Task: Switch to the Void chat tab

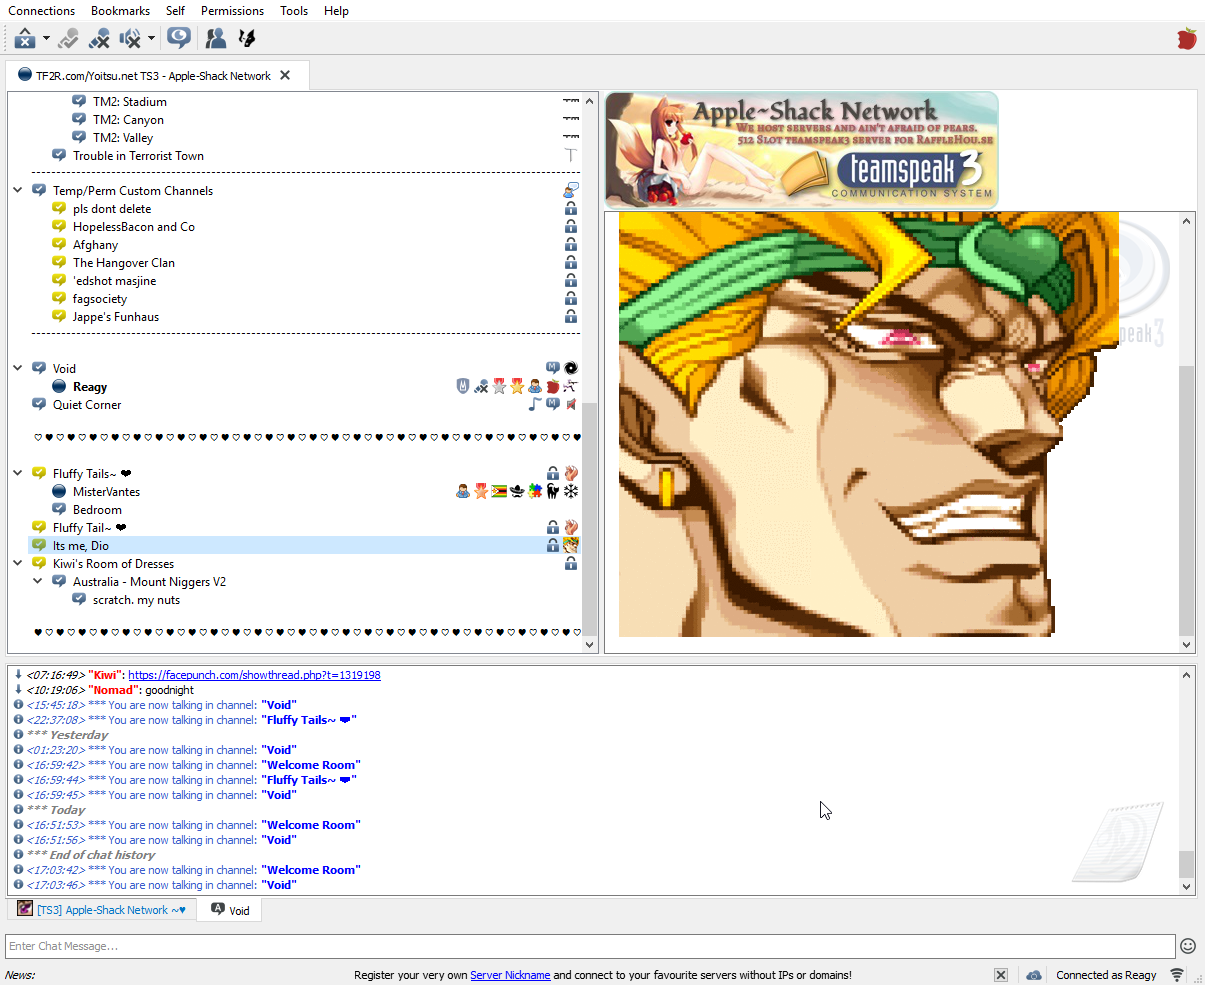Action: [x=230, y=910]
